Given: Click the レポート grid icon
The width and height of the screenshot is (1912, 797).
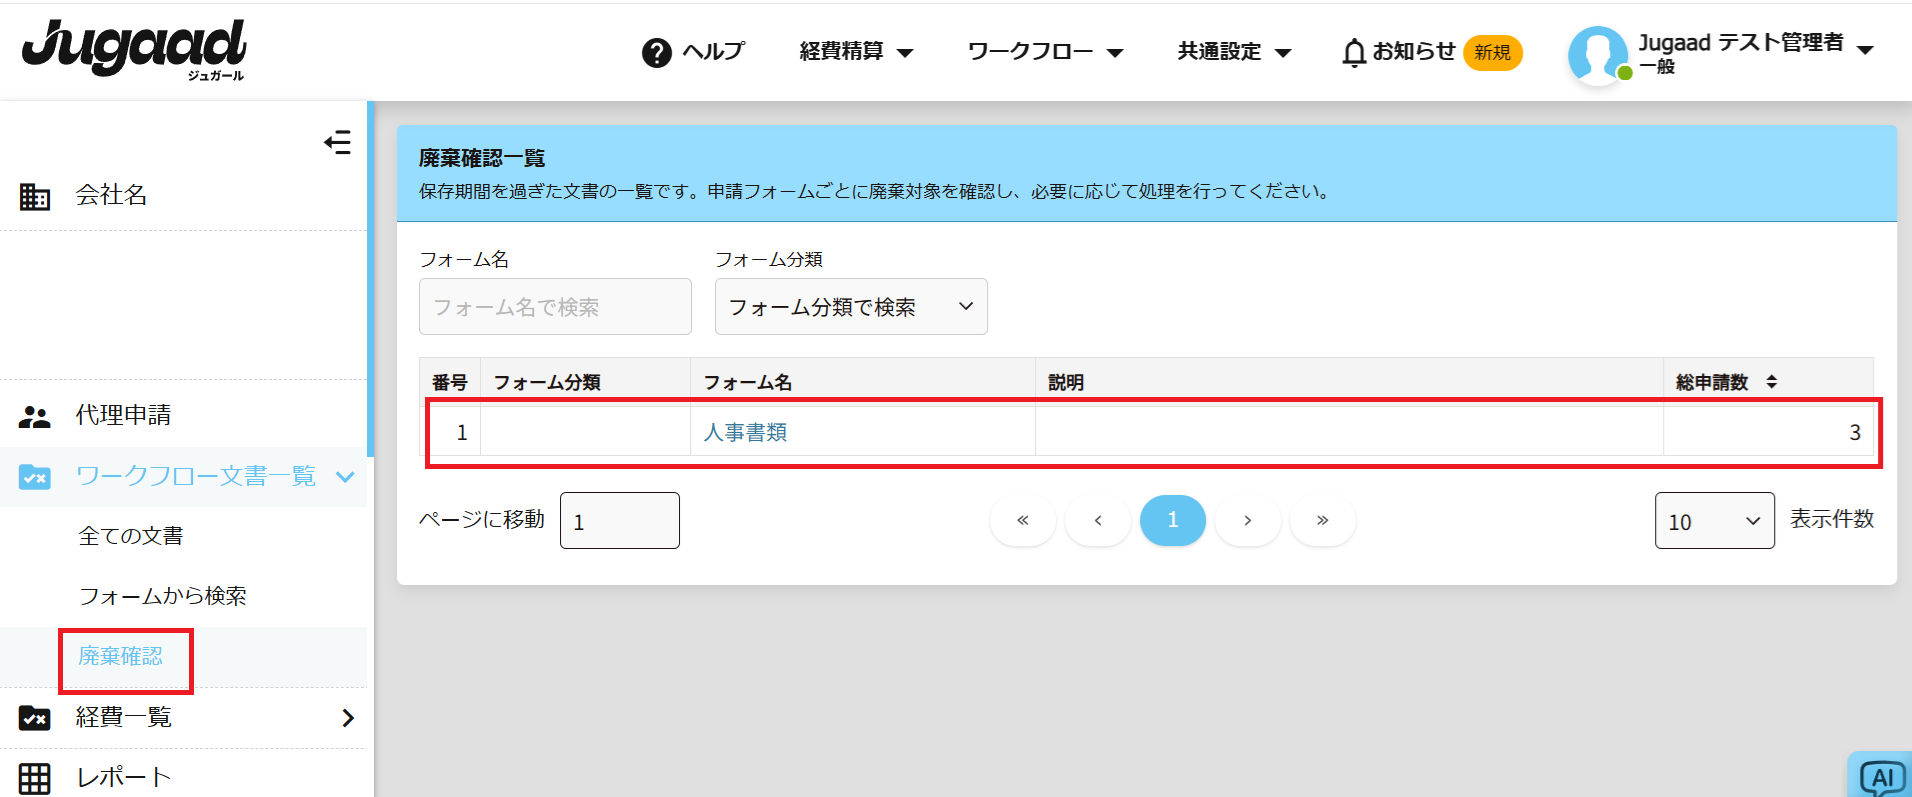Looking at the screenshot, I should pyautogui.click(x=35, y=777).
